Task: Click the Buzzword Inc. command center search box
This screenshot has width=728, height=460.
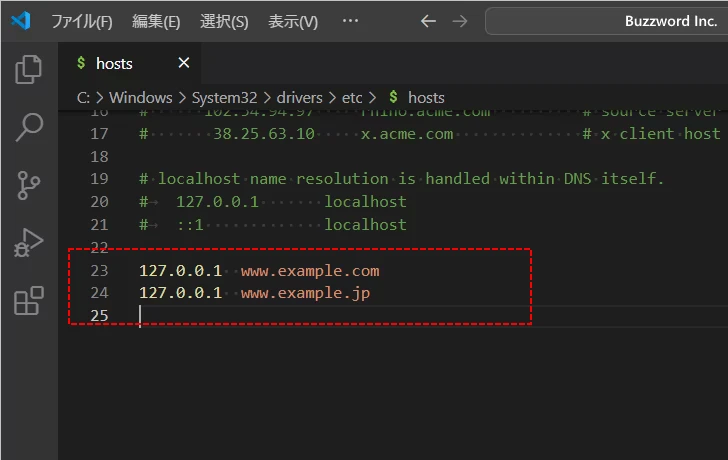Action: (x=610, y=21)
